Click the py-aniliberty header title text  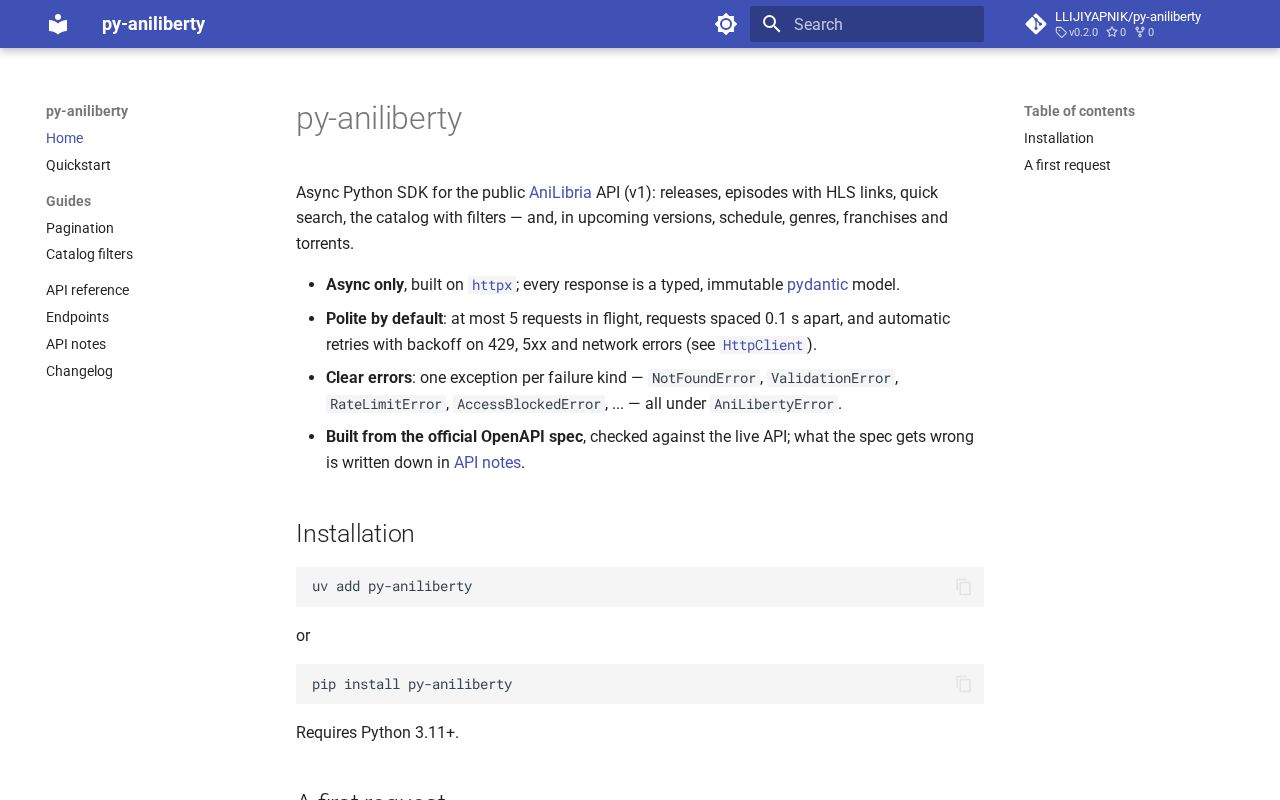coord(153,24)
